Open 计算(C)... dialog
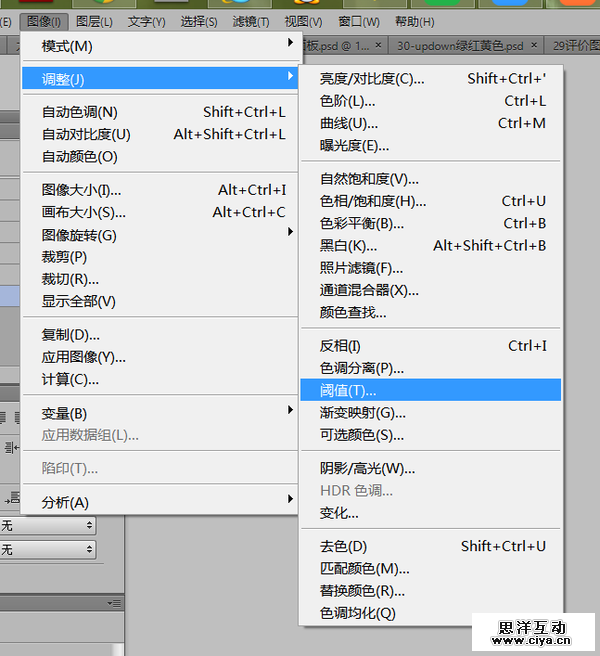This screenshot has height=656, width=600. tap(160, 379)
